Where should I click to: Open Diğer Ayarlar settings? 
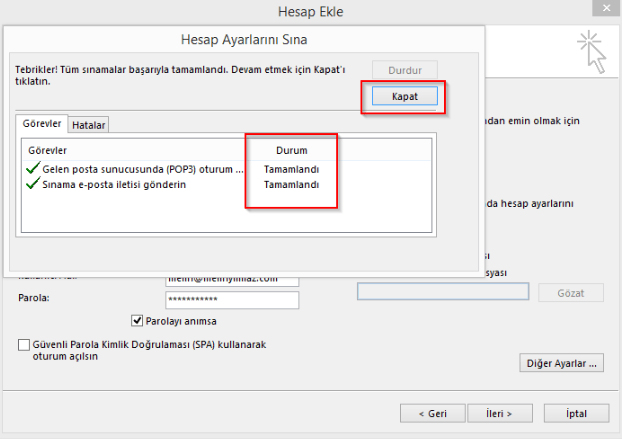(563, 363)
